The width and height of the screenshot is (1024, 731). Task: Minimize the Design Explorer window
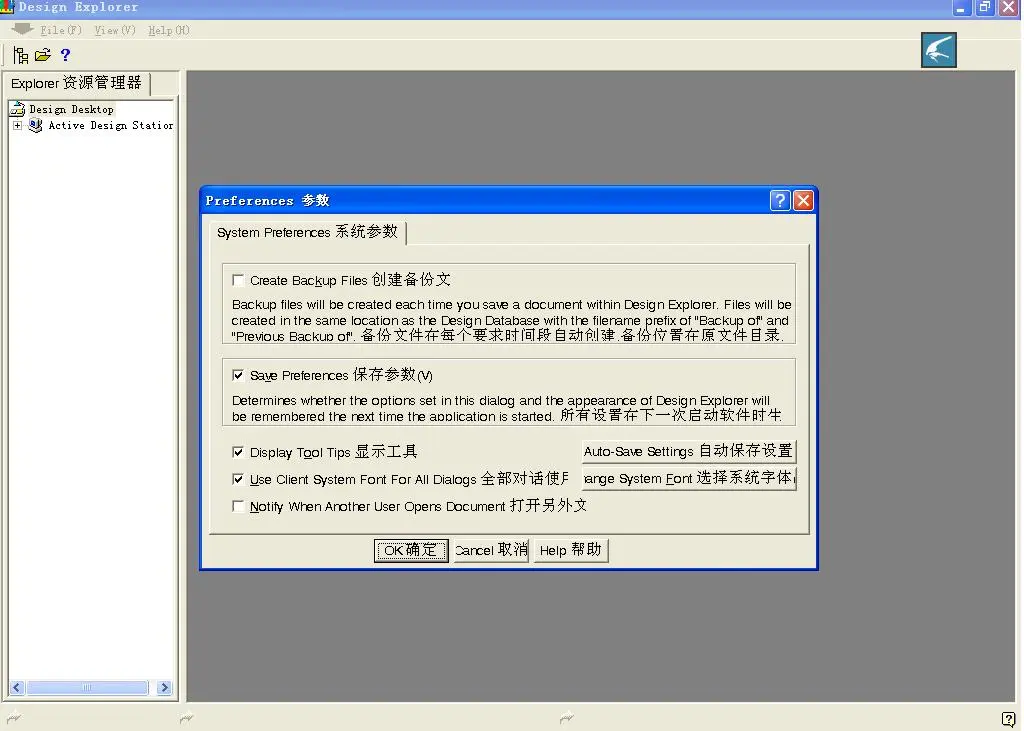point(961,8)
